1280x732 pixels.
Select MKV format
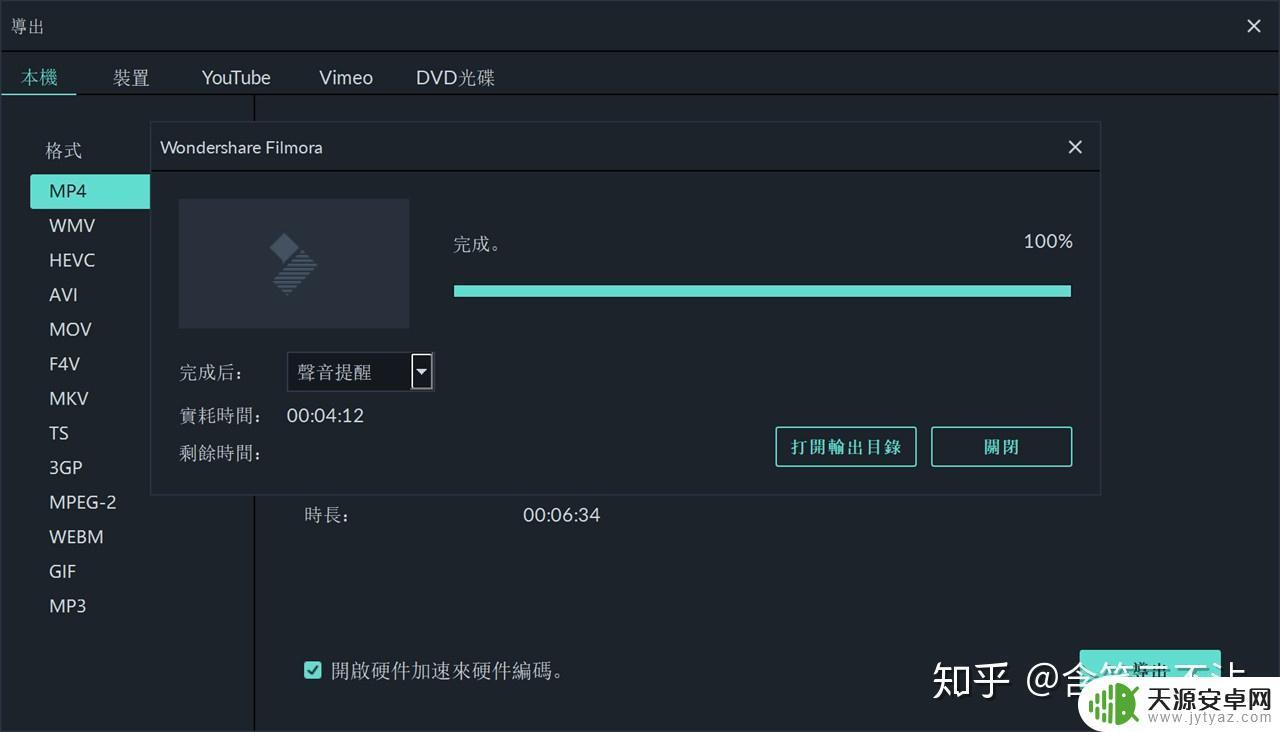(69, 398)
